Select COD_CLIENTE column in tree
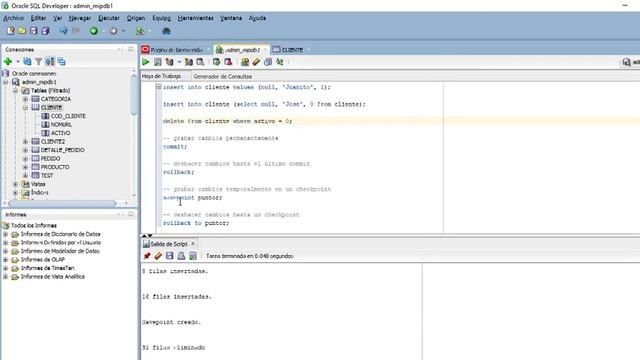Screen dimensions: 640x360 68,116
